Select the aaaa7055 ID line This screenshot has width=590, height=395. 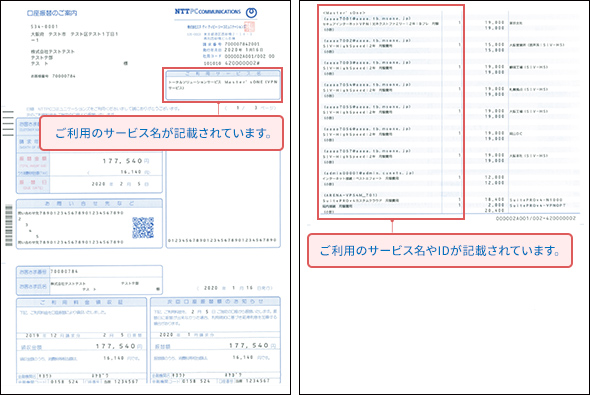[367, 107]
